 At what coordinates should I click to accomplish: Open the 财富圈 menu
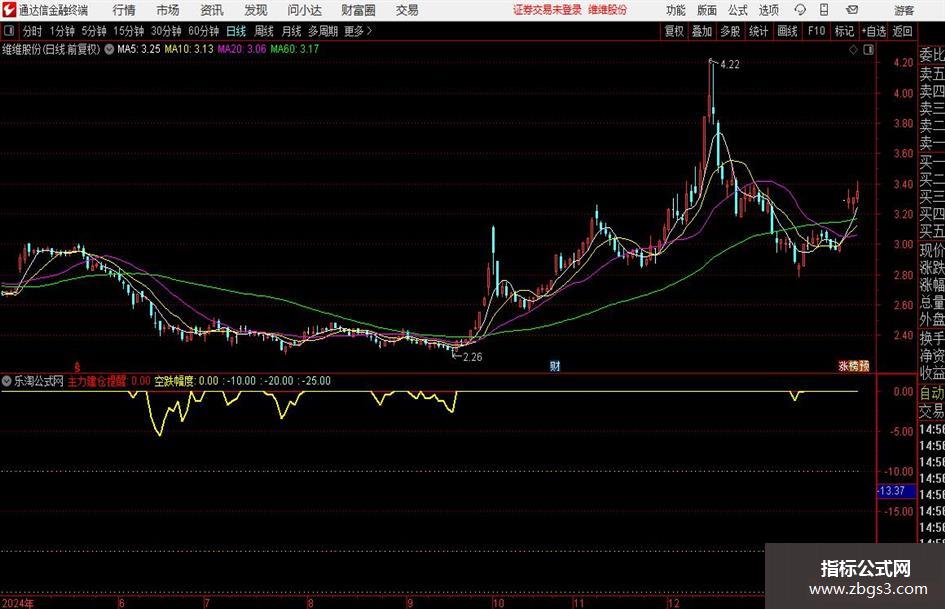pyautogui.click(x=358, y=10)
